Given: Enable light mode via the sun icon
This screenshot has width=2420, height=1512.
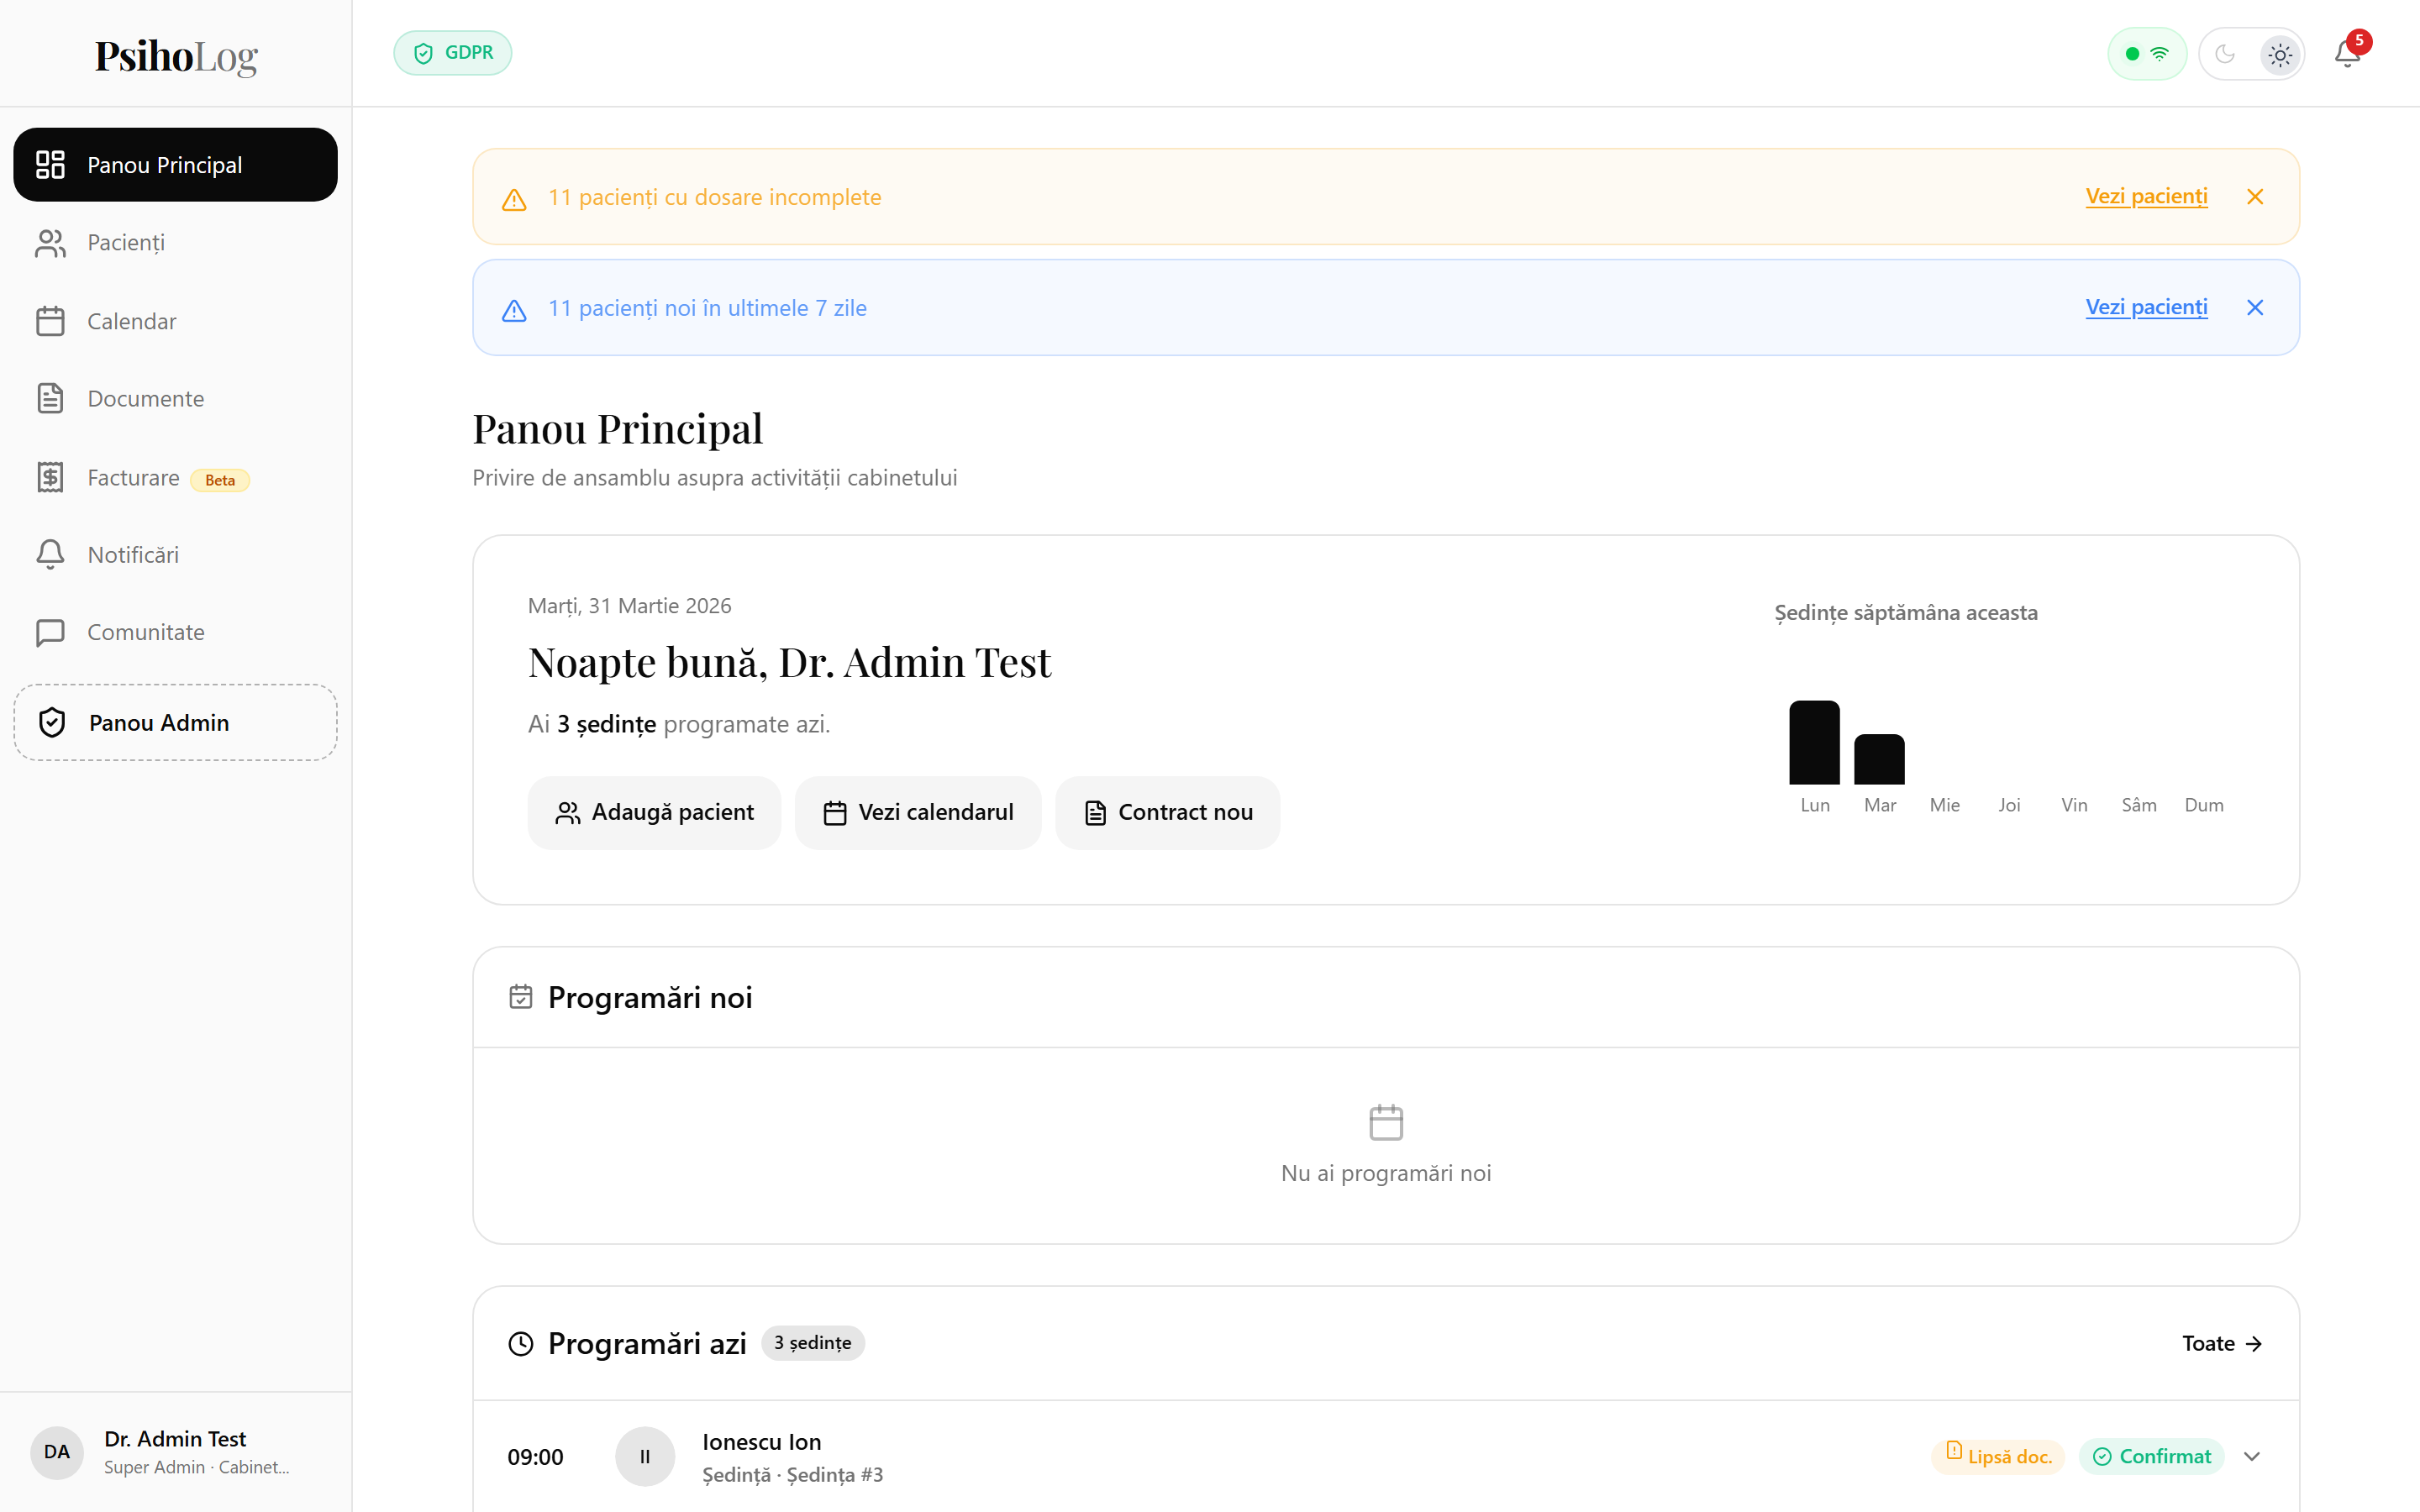Looking at the screenshot, I should (x=2280, y=54).
